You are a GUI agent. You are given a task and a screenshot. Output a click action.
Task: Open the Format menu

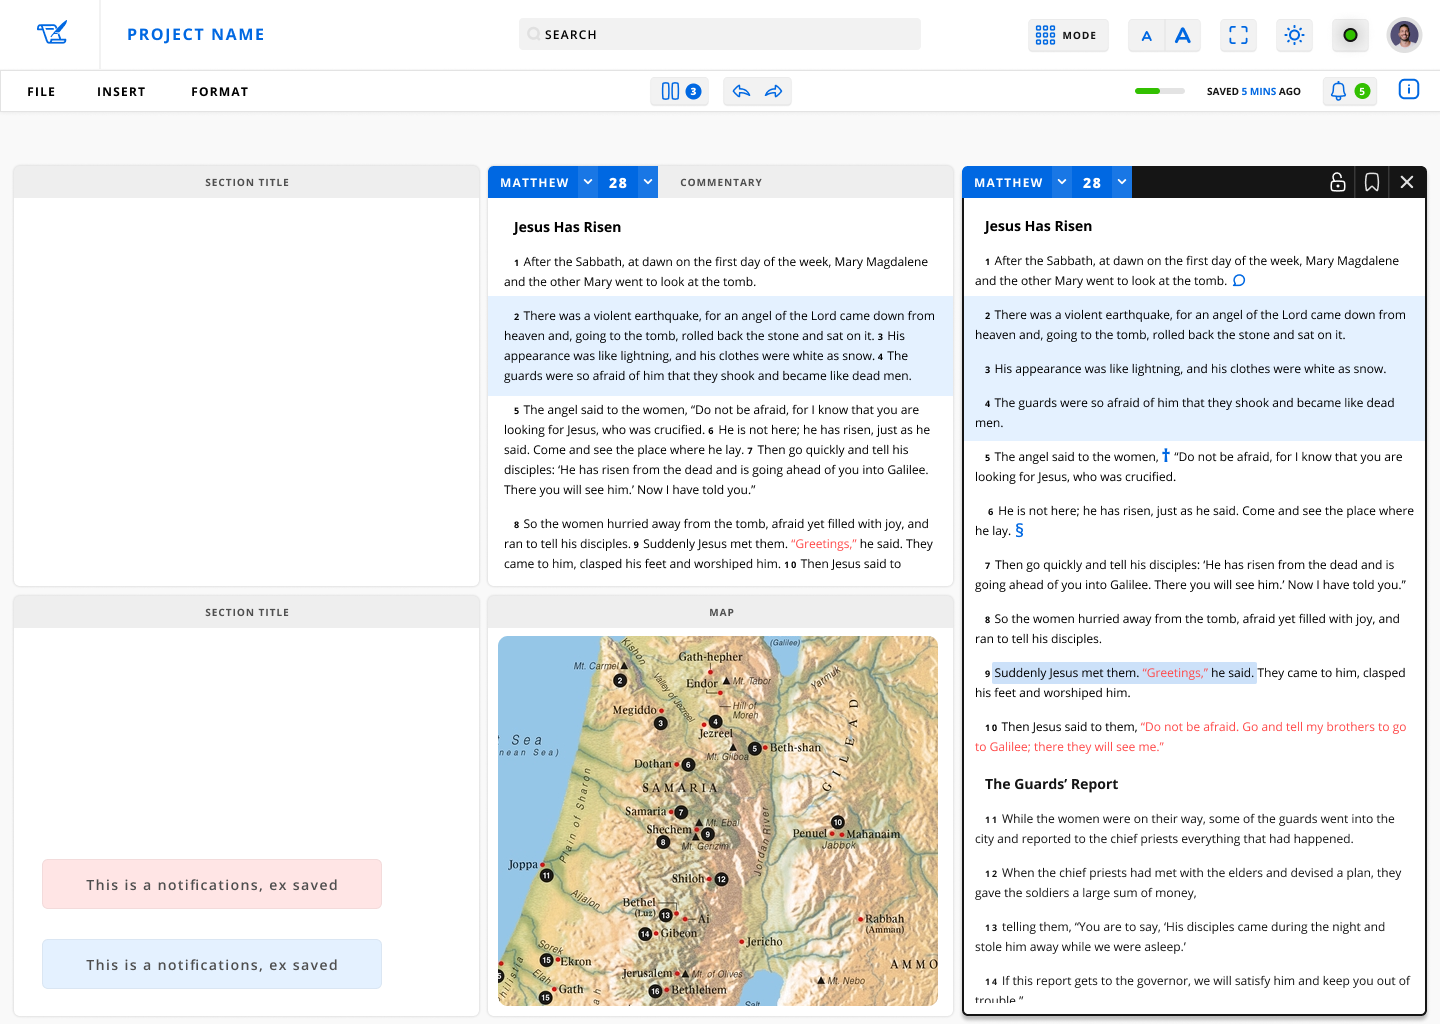pyautogui.click(x=220, y=92)
